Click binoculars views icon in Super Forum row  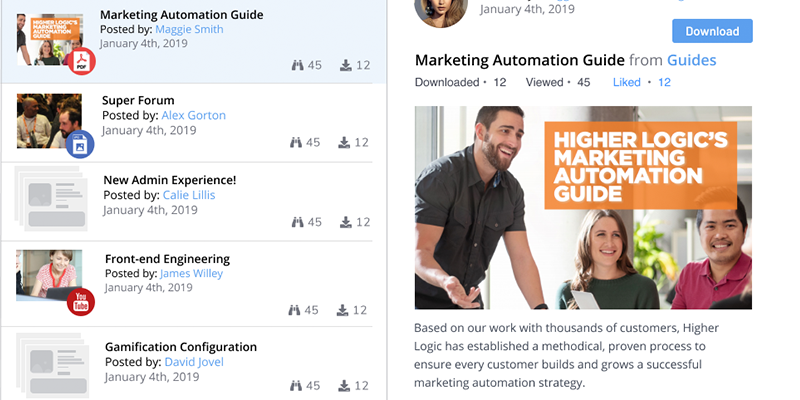(x=296, y=142)
